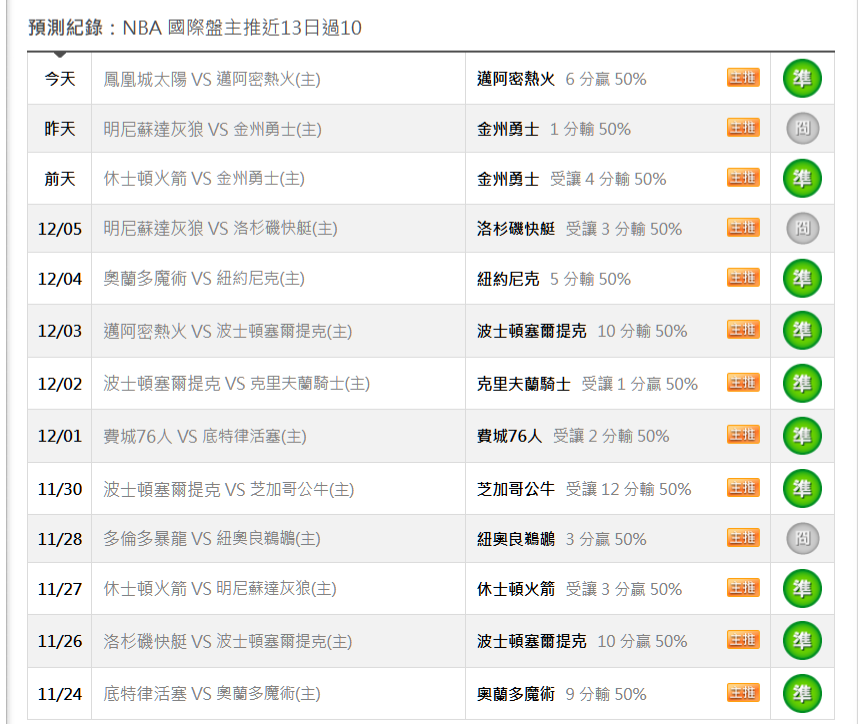The height and width of the screenshot is (724, 859).
Task: Select 波士頓塞爾提克 10 分贏 prediction
Action: pos(582,641)
